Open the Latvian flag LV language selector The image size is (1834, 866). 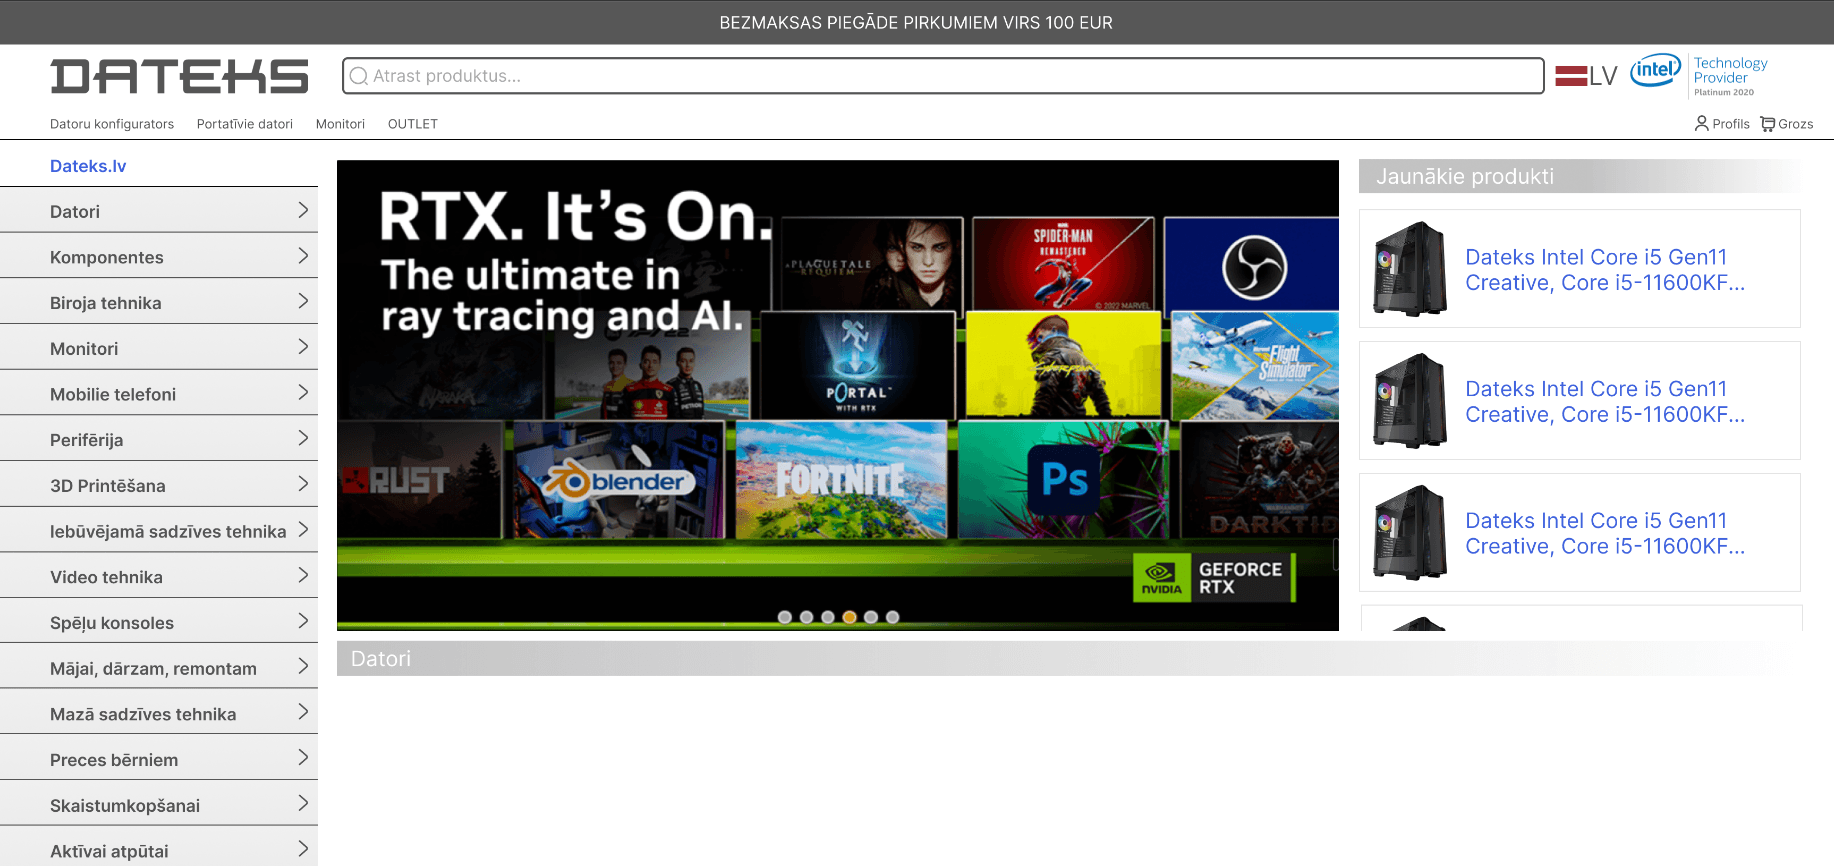pyautogui.click(x=1586, y=76)
